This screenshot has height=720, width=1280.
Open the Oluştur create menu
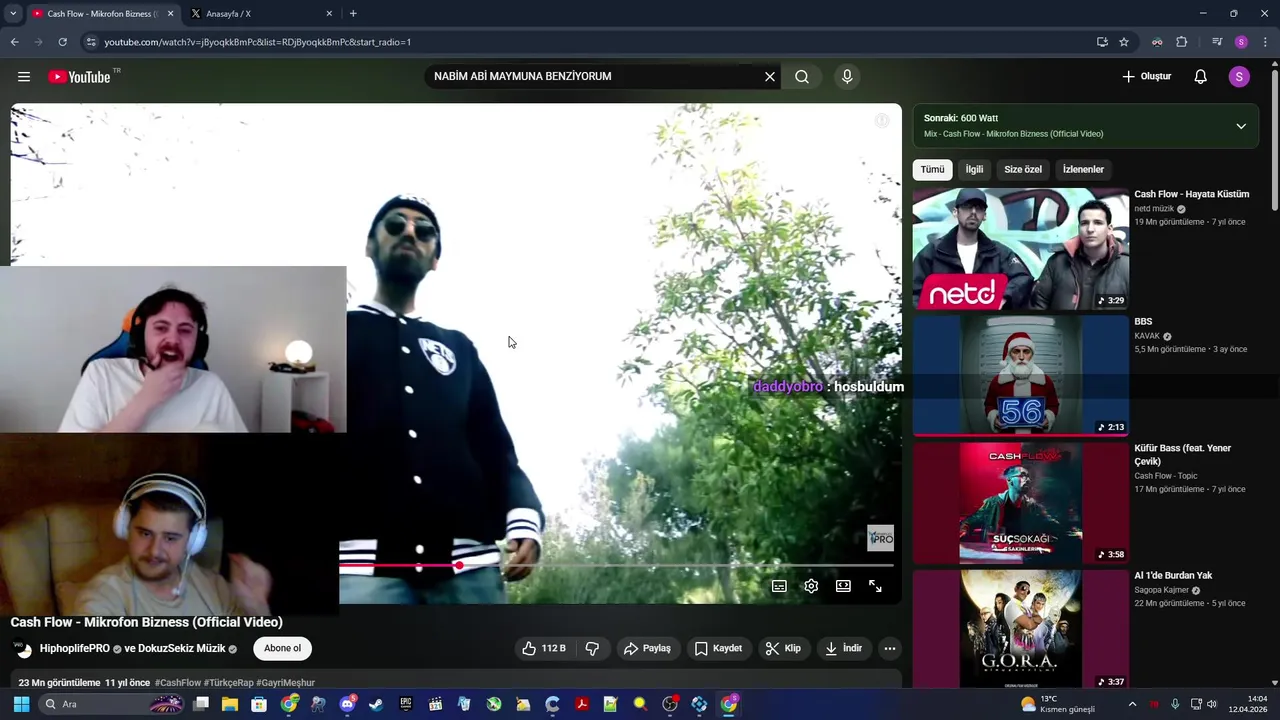pos(1146,77)
